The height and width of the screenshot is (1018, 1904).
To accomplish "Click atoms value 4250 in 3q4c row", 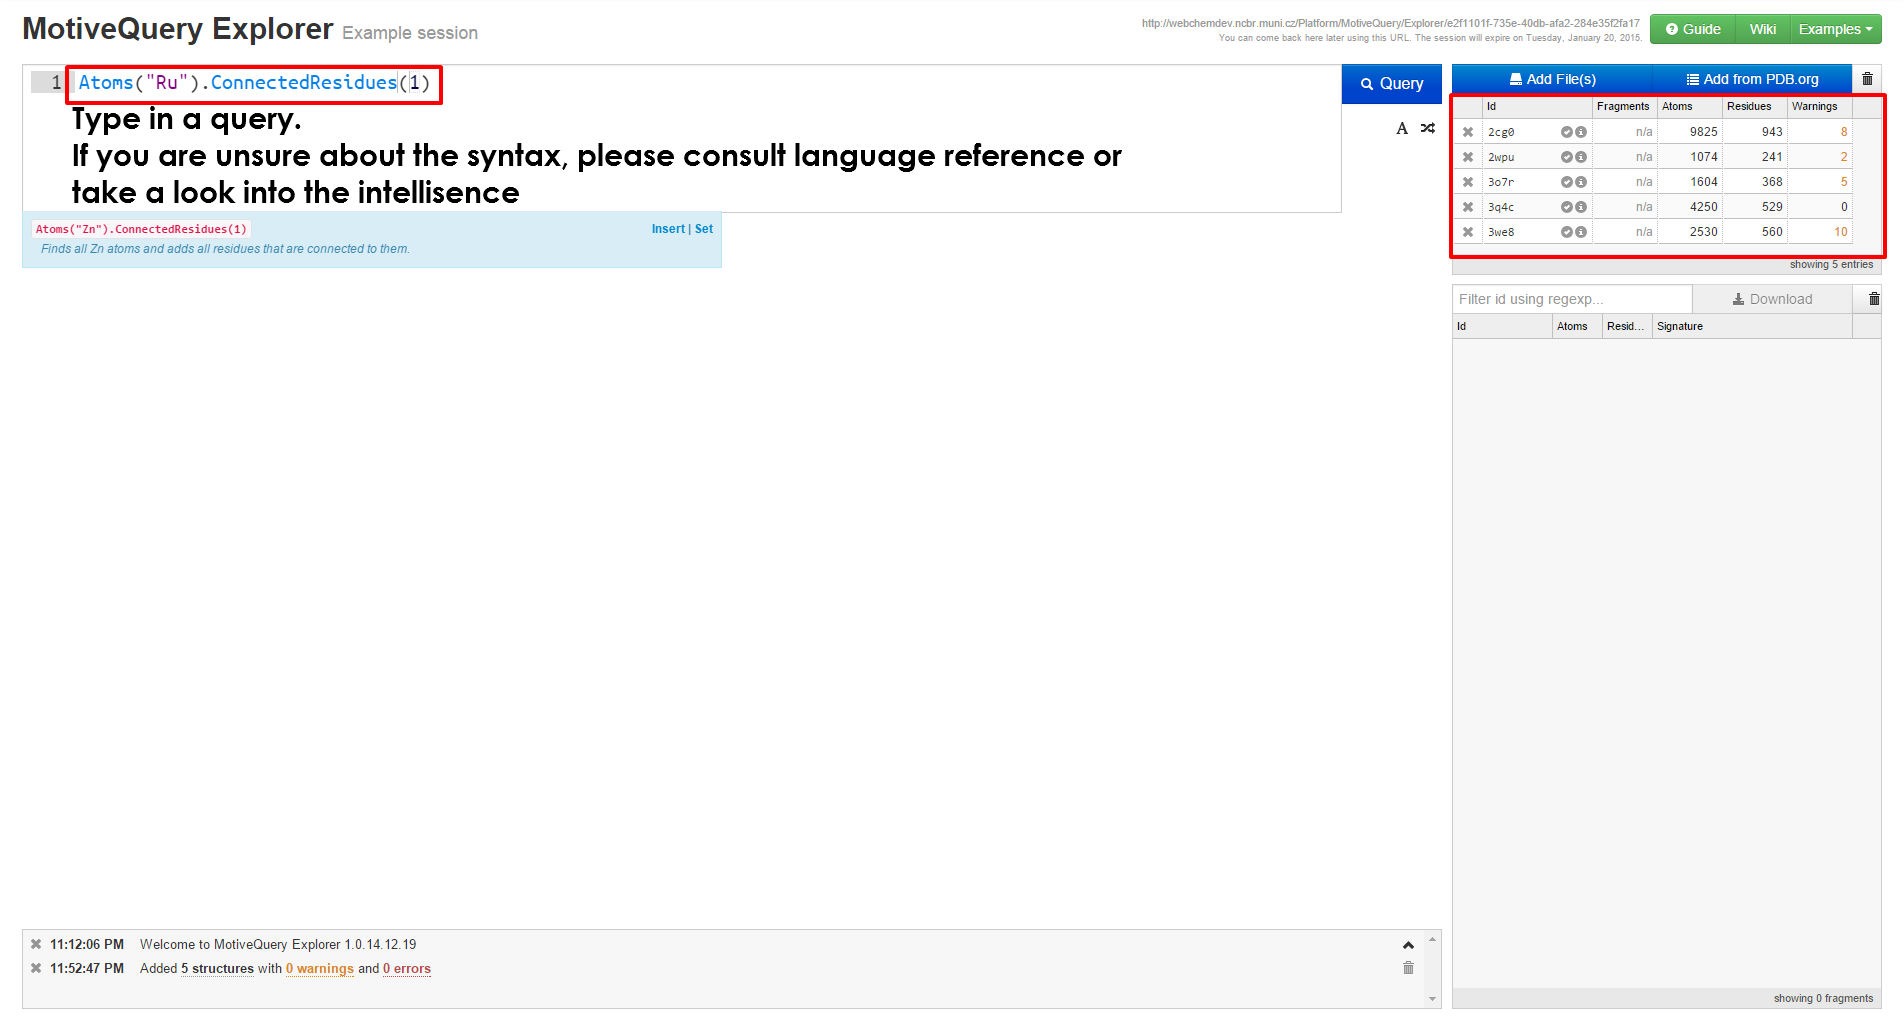I will (1703, 207).
